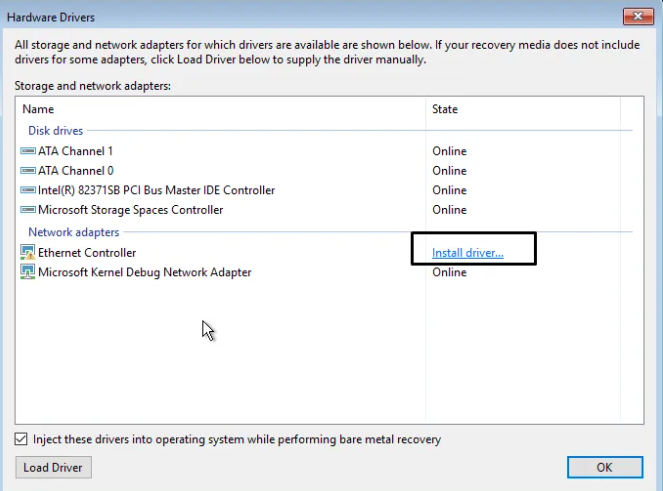The height and width of the screenshot is (491, 663).
Task: Select the Disk drives group header
Action: tap(55, 130)
